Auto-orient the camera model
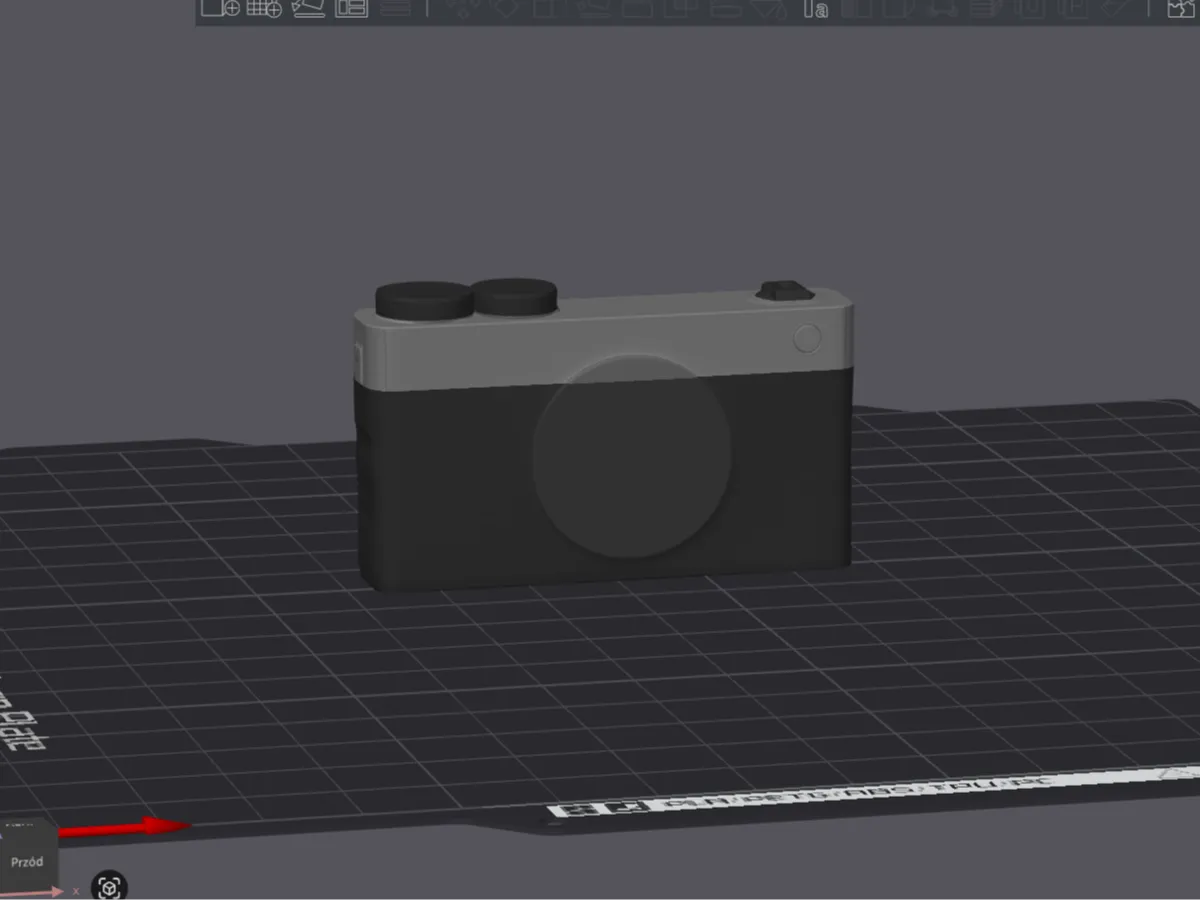 pyautogui.click(x=307, y=9)
